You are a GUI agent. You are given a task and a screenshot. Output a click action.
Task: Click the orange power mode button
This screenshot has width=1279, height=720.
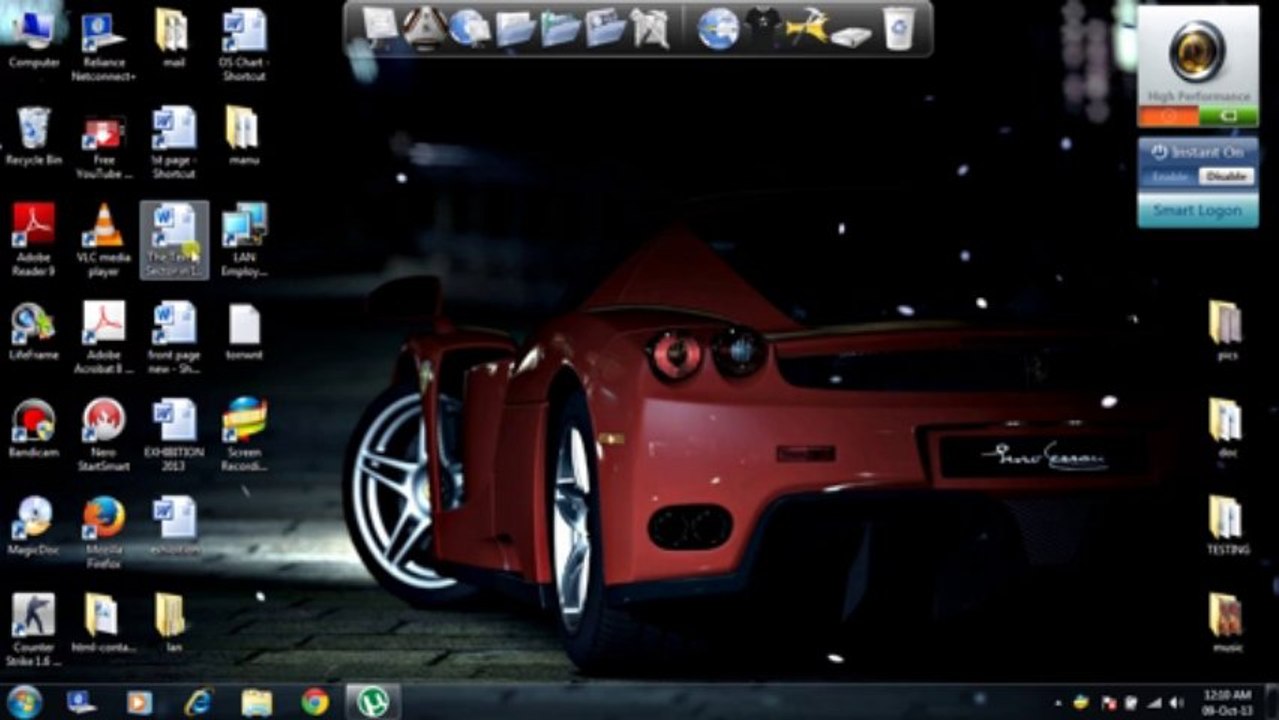coord(1167,117)
